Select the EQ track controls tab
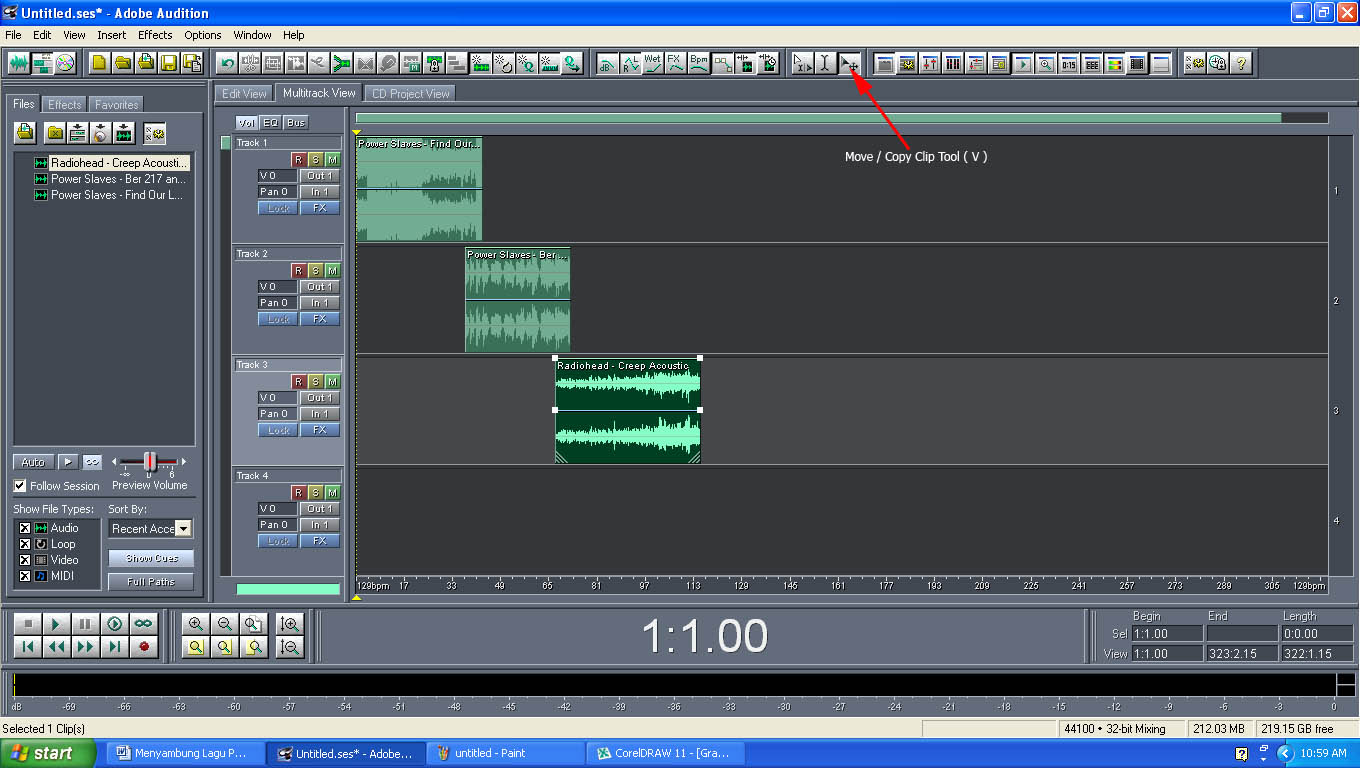The image size is (1360, 768). coord(270,123)
